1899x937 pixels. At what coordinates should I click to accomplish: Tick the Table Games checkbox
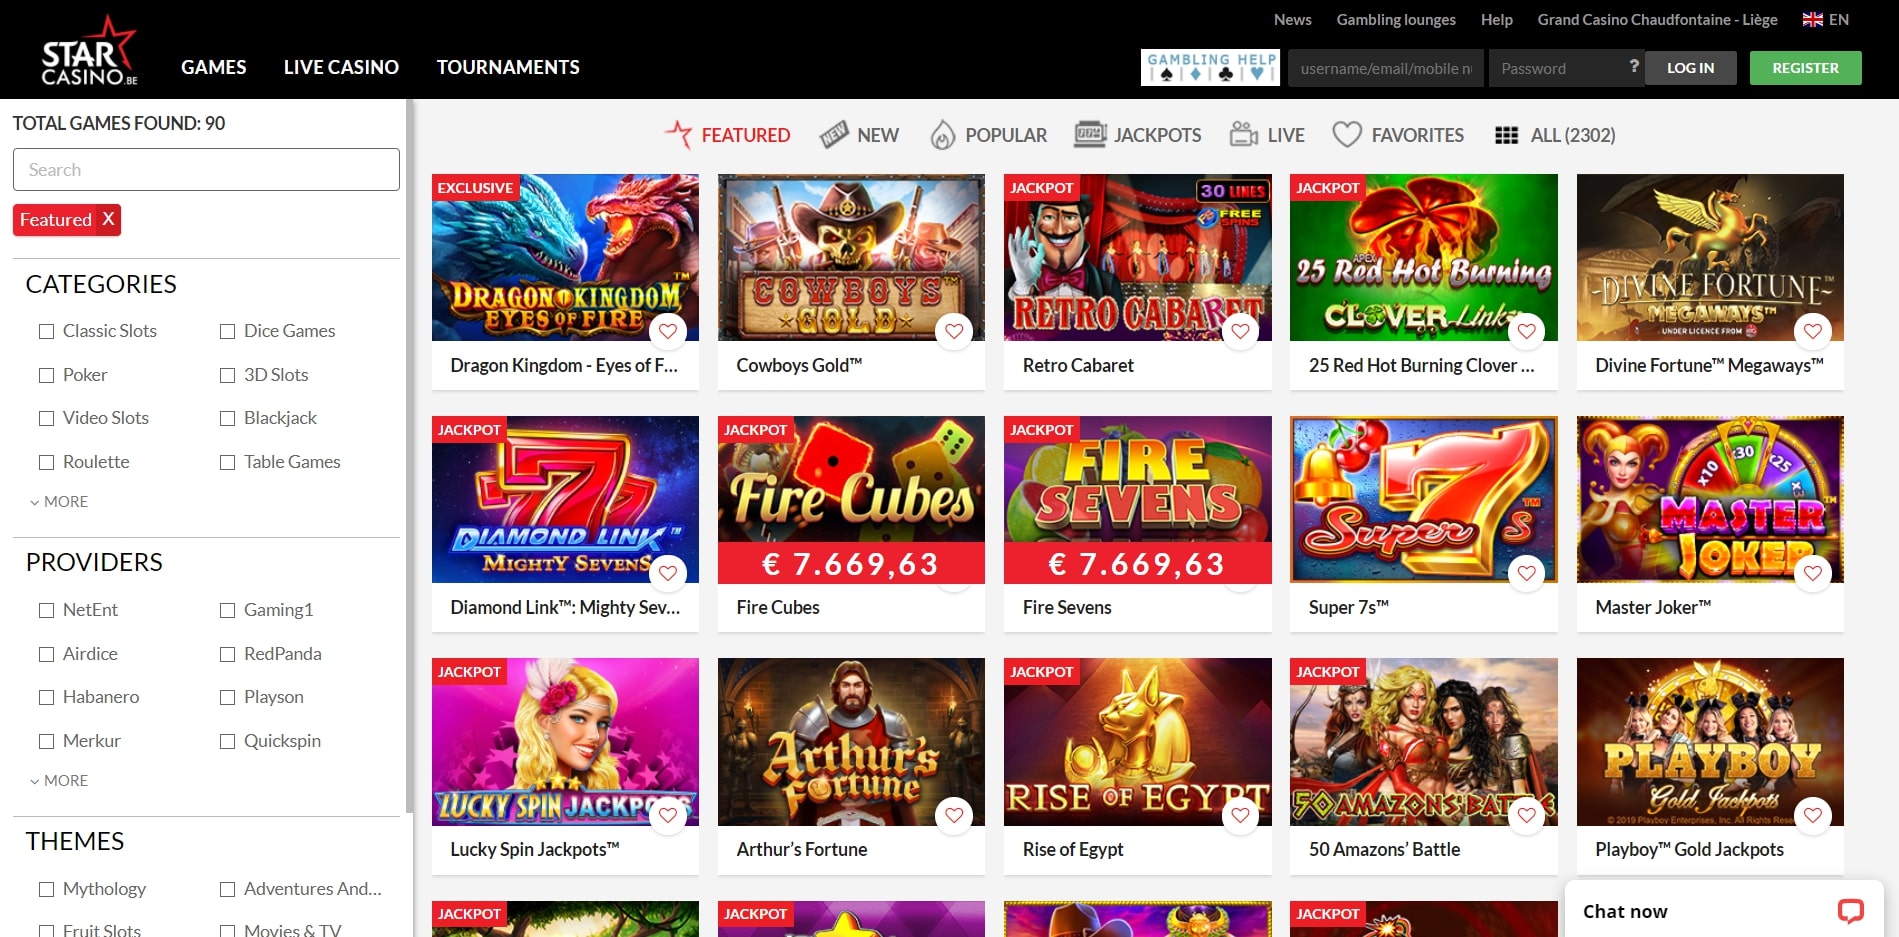point(227,462)
